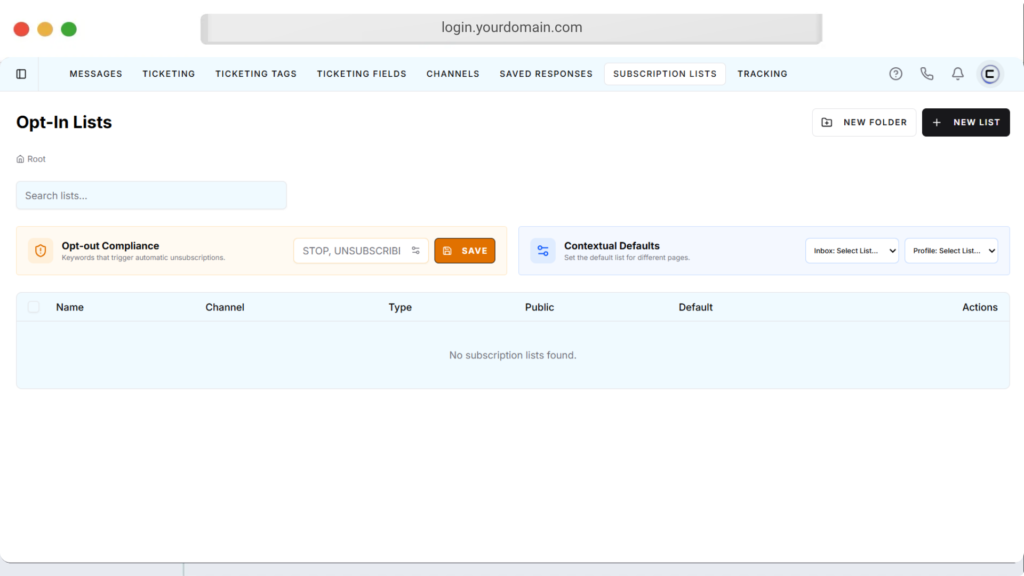Switch to the Messages tab
Image resolution: width=1024 pixels, height=576 pixels.
click(96, 74)
